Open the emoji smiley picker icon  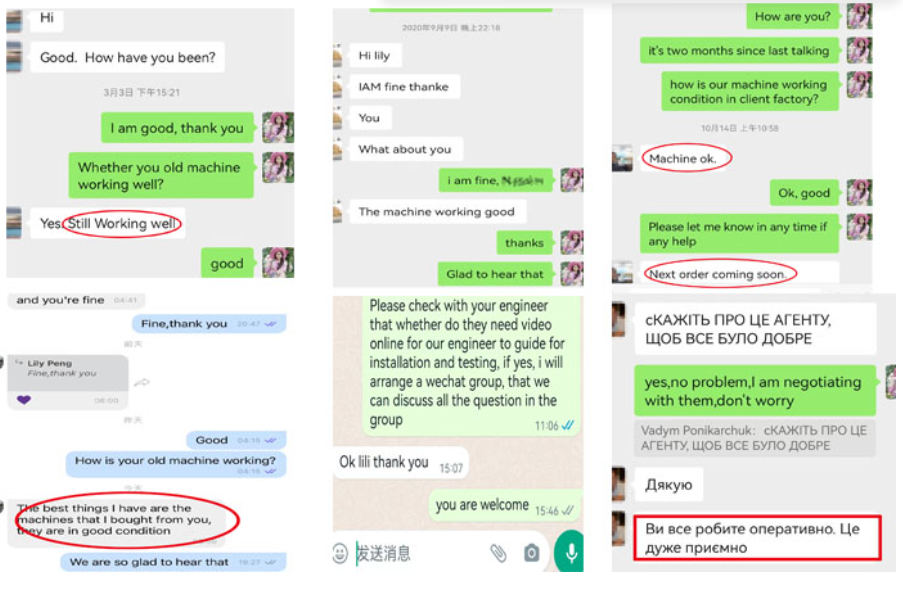340,553
